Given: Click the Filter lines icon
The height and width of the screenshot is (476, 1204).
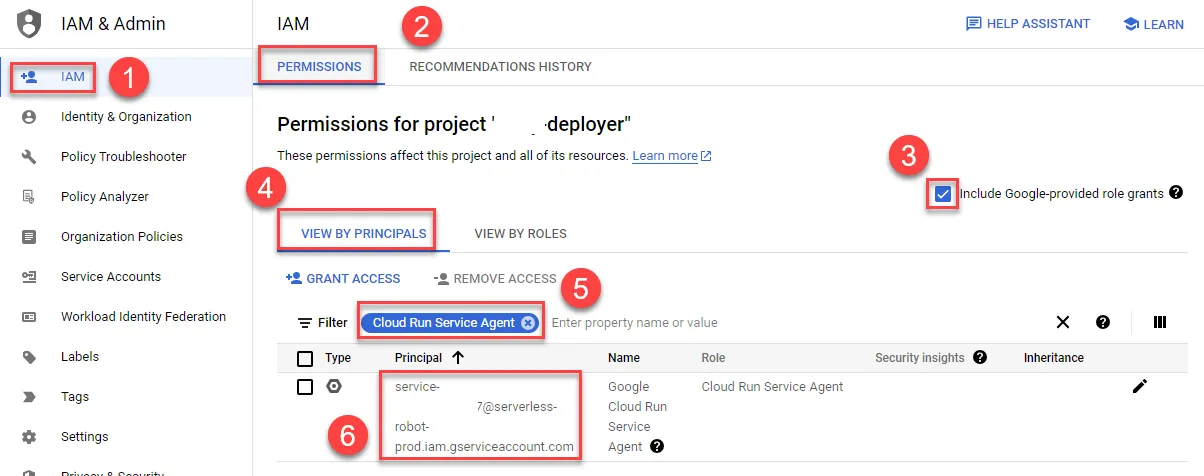Looking at the screenshot, I should click(305, 323).
